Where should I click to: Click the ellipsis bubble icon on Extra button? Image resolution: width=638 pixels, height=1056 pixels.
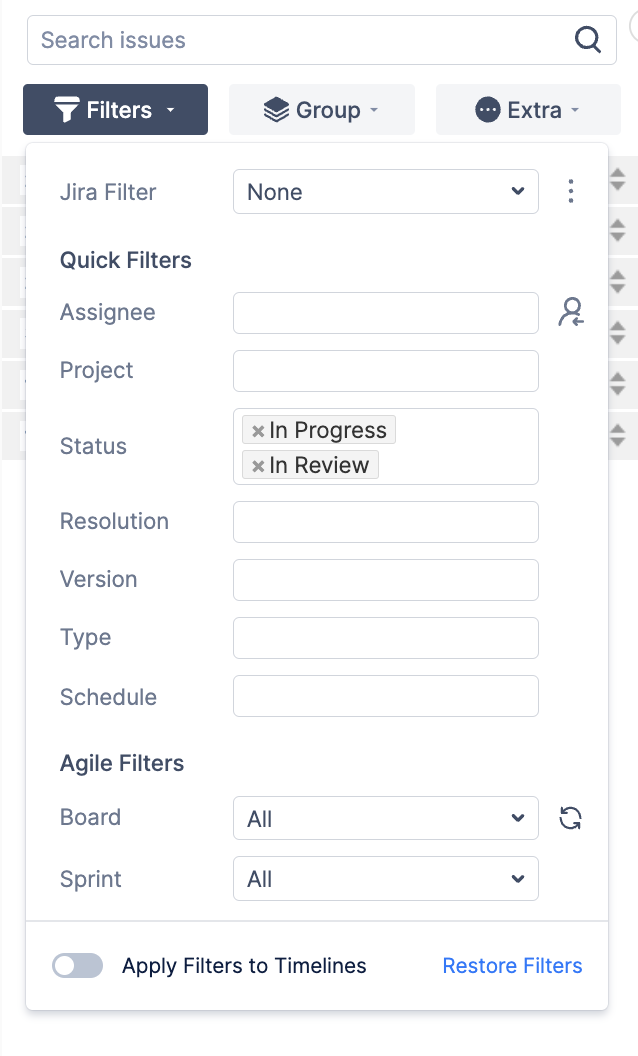488,110
